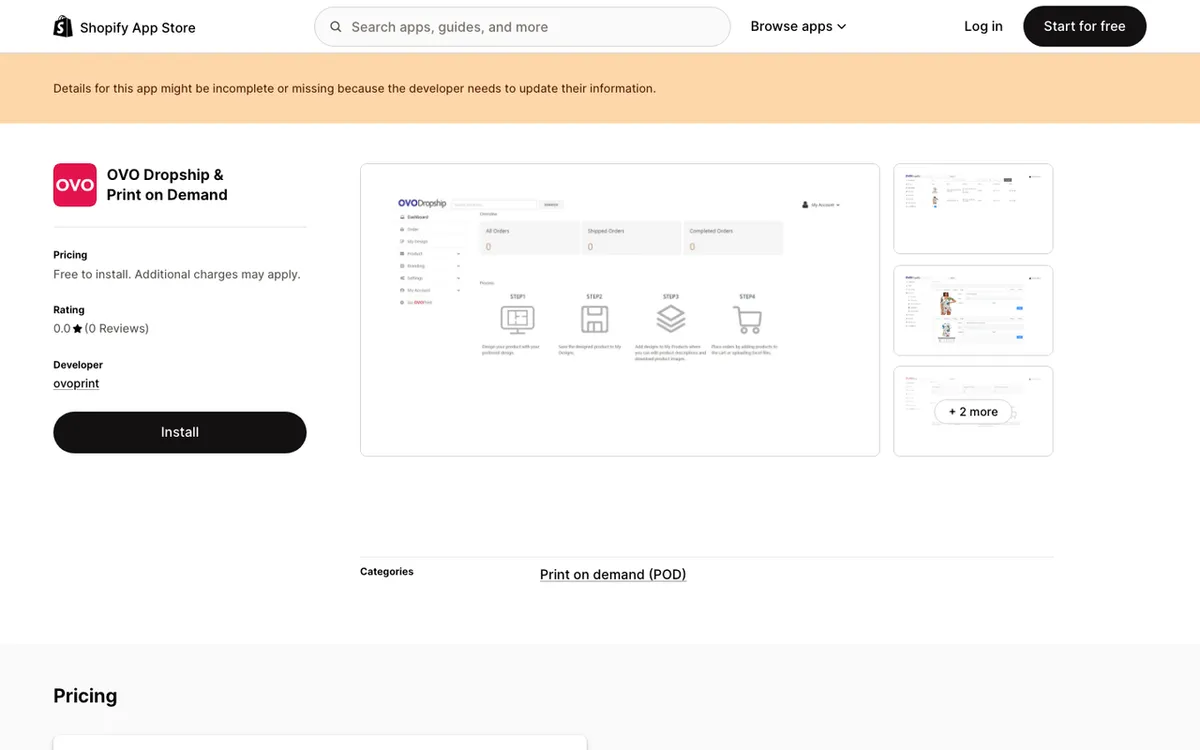Open the ovoprint developer link
The width and height of the screenshot is (1200, 750).
tap(76, 383)
